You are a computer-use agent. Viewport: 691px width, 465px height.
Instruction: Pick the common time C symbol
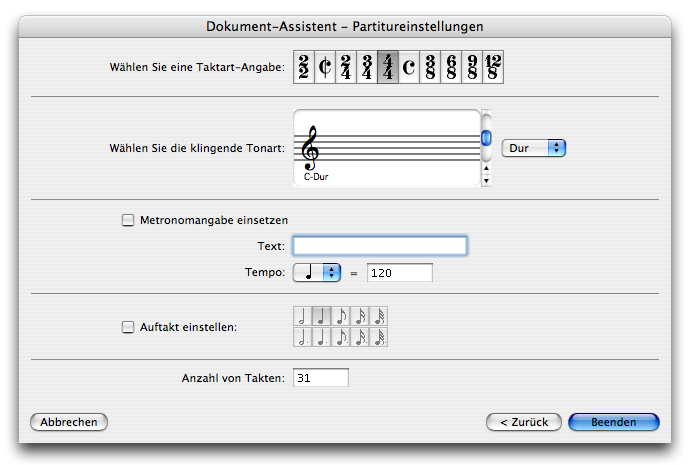pos(408,68)
